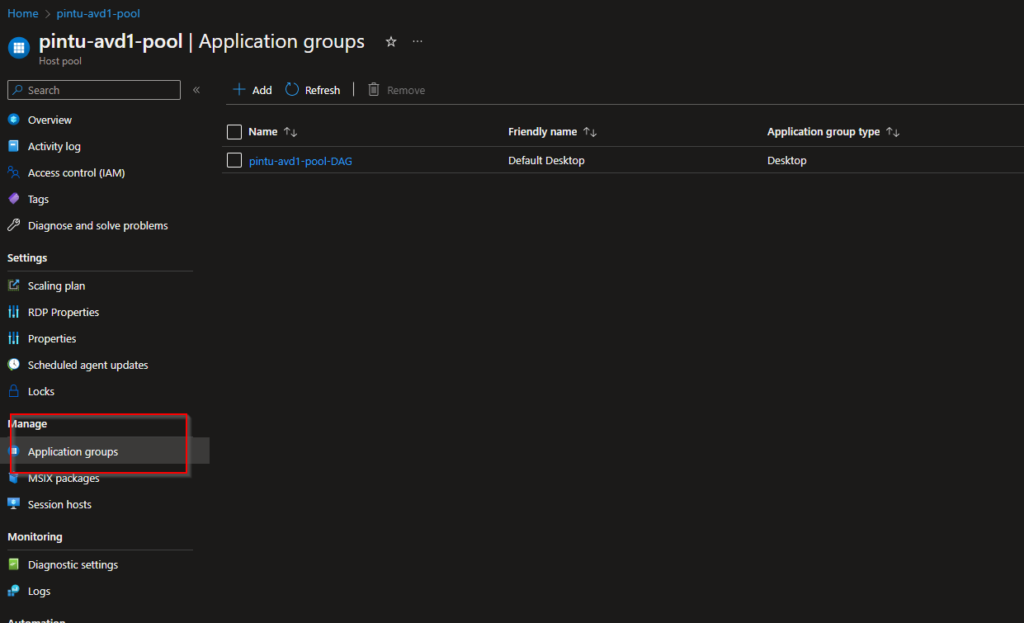Go to Session hosts
Viewport: 1024px width, 623px height.
tap(59, 504)
